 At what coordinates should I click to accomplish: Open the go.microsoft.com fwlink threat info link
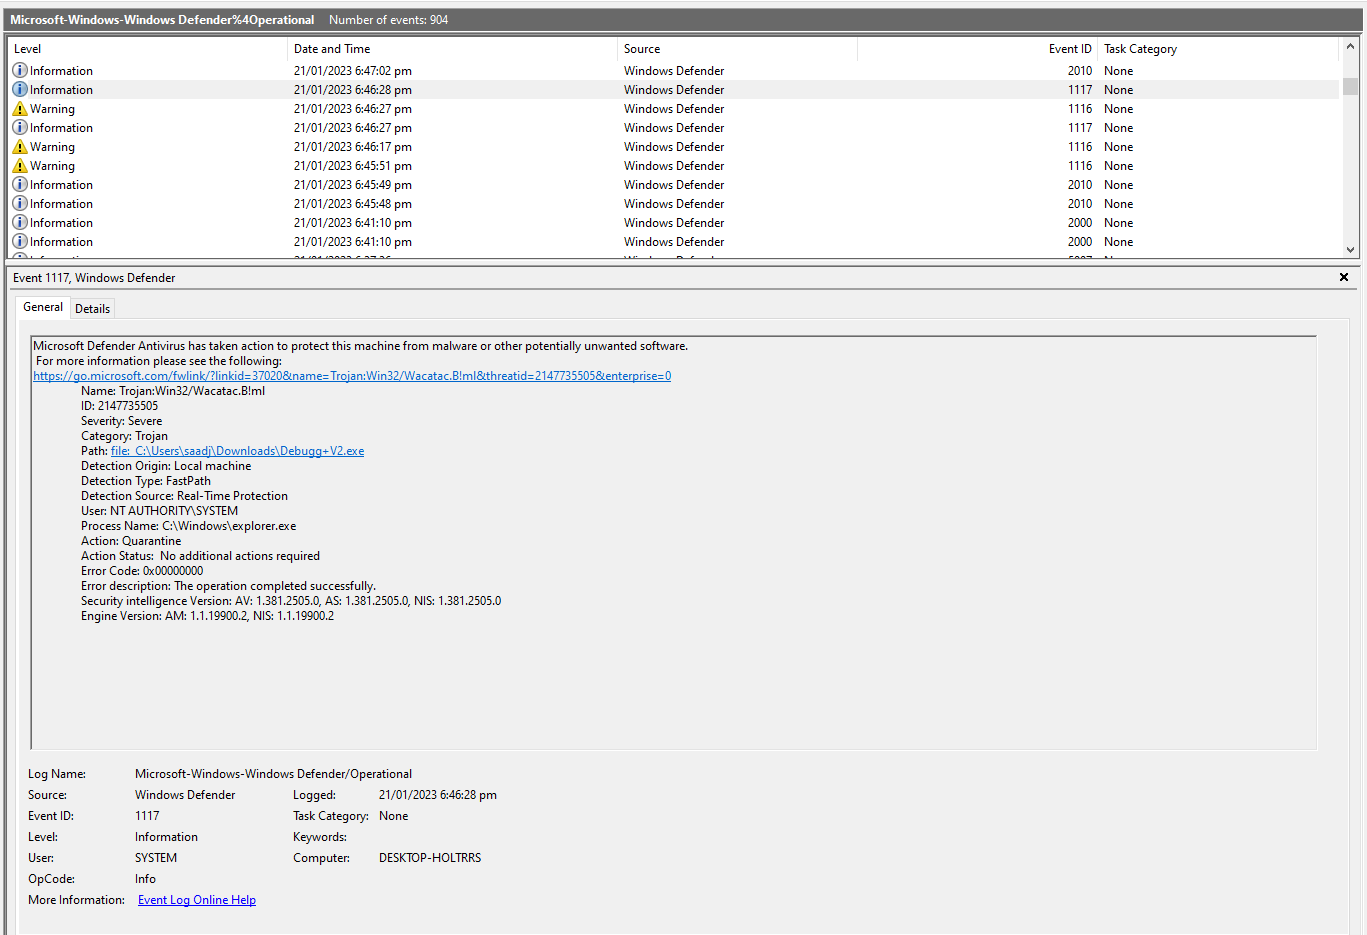coord(352,376)
